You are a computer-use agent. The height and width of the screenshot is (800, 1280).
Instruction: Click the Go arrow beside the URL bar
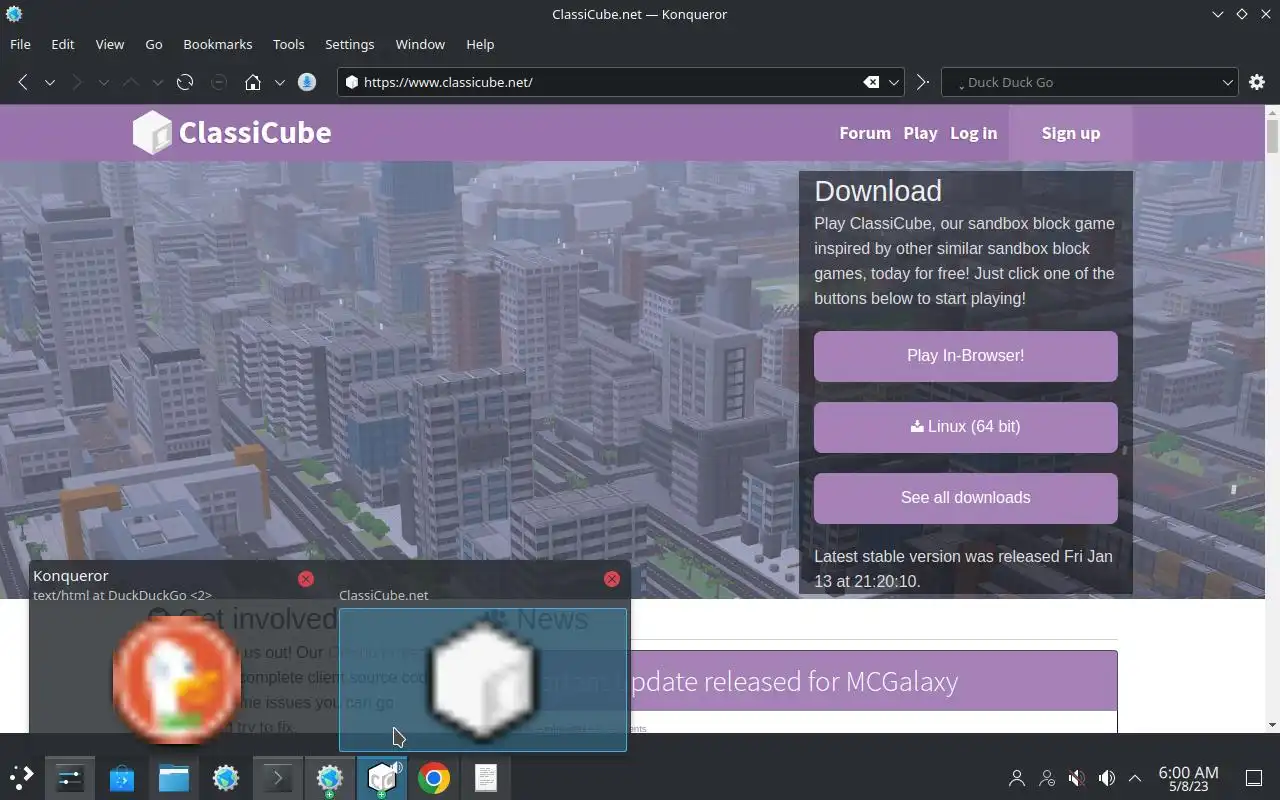923,82
